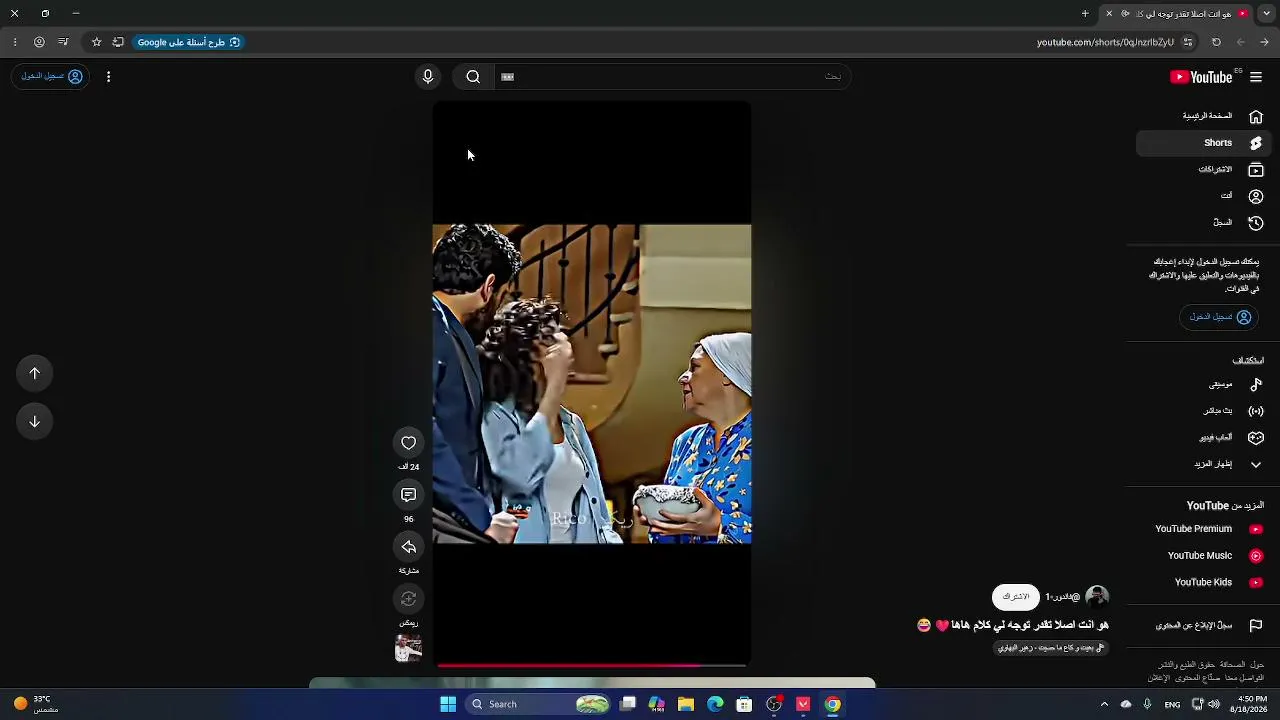Go to the previous Short with up arrow
The height and width of the screenshot is (720, 1280).
(35, 373)
